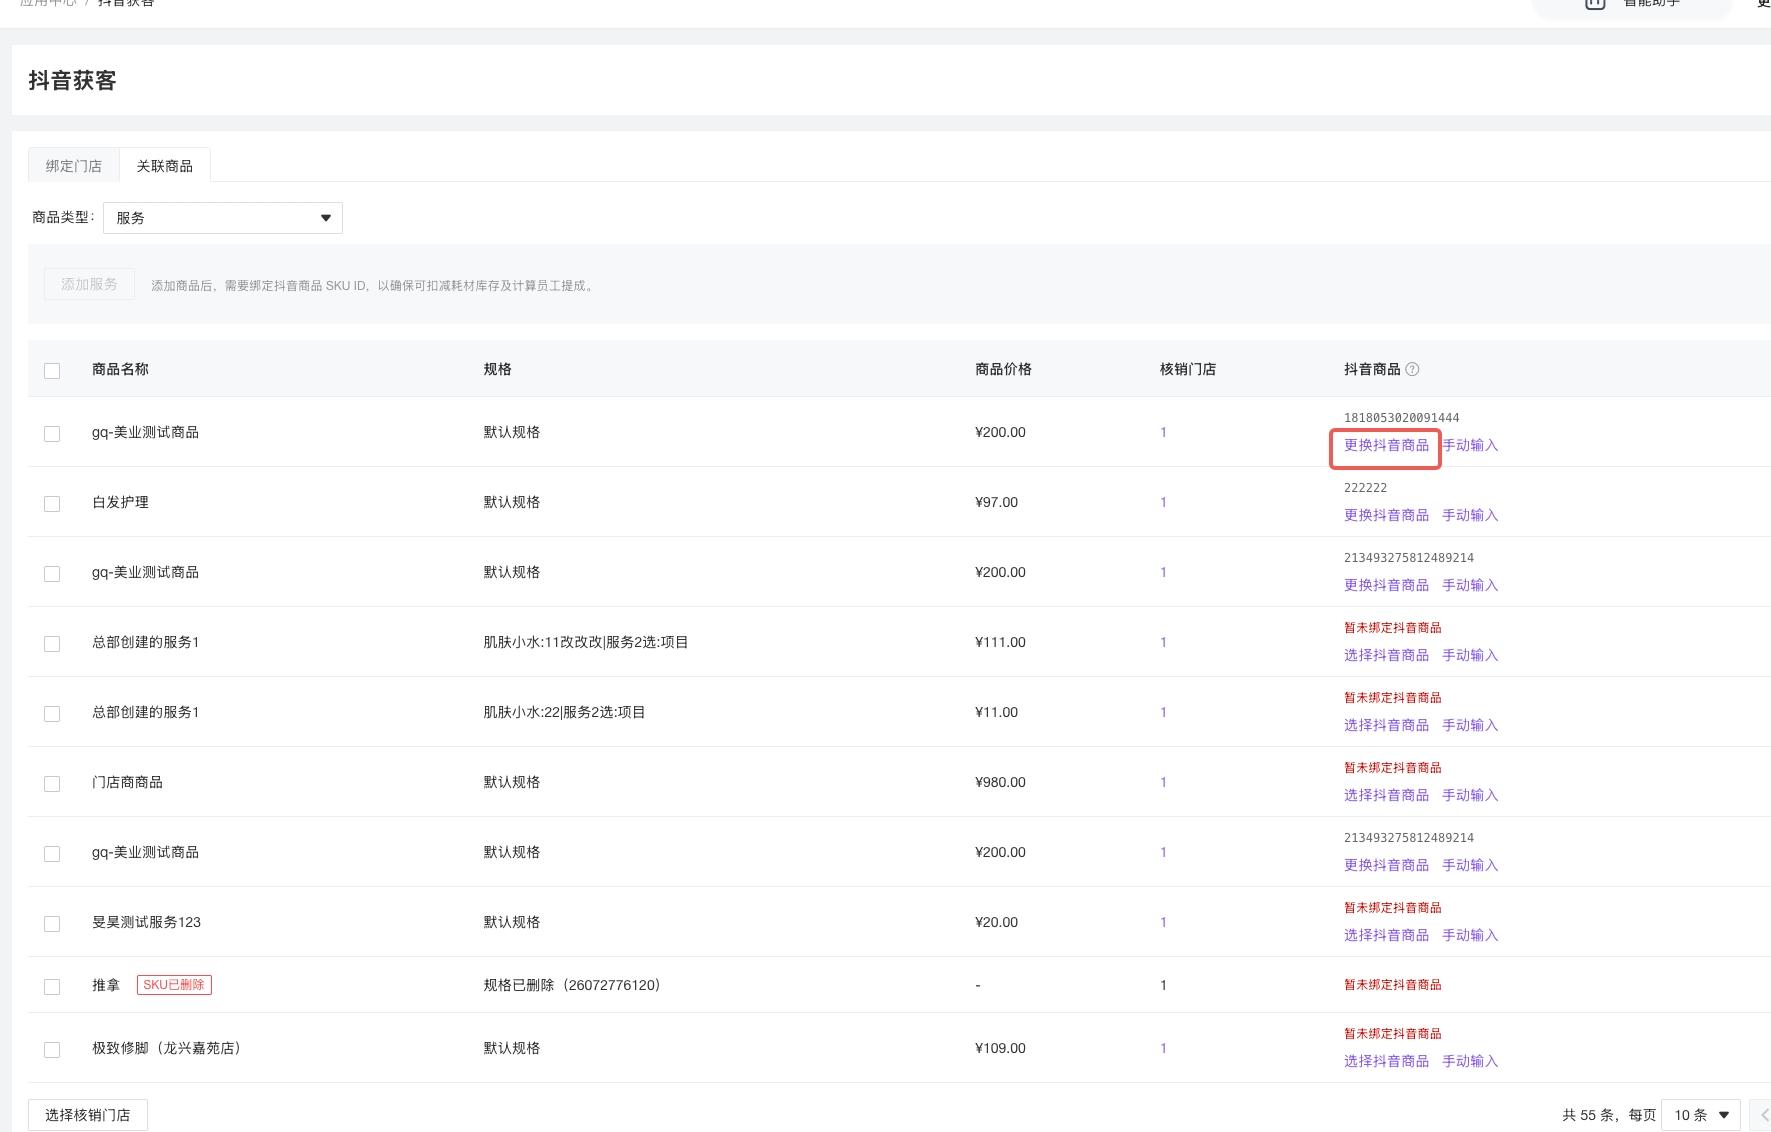Check the 推拿 row checkbox
Viewport: 1771px width, 1132px height.
52,986
